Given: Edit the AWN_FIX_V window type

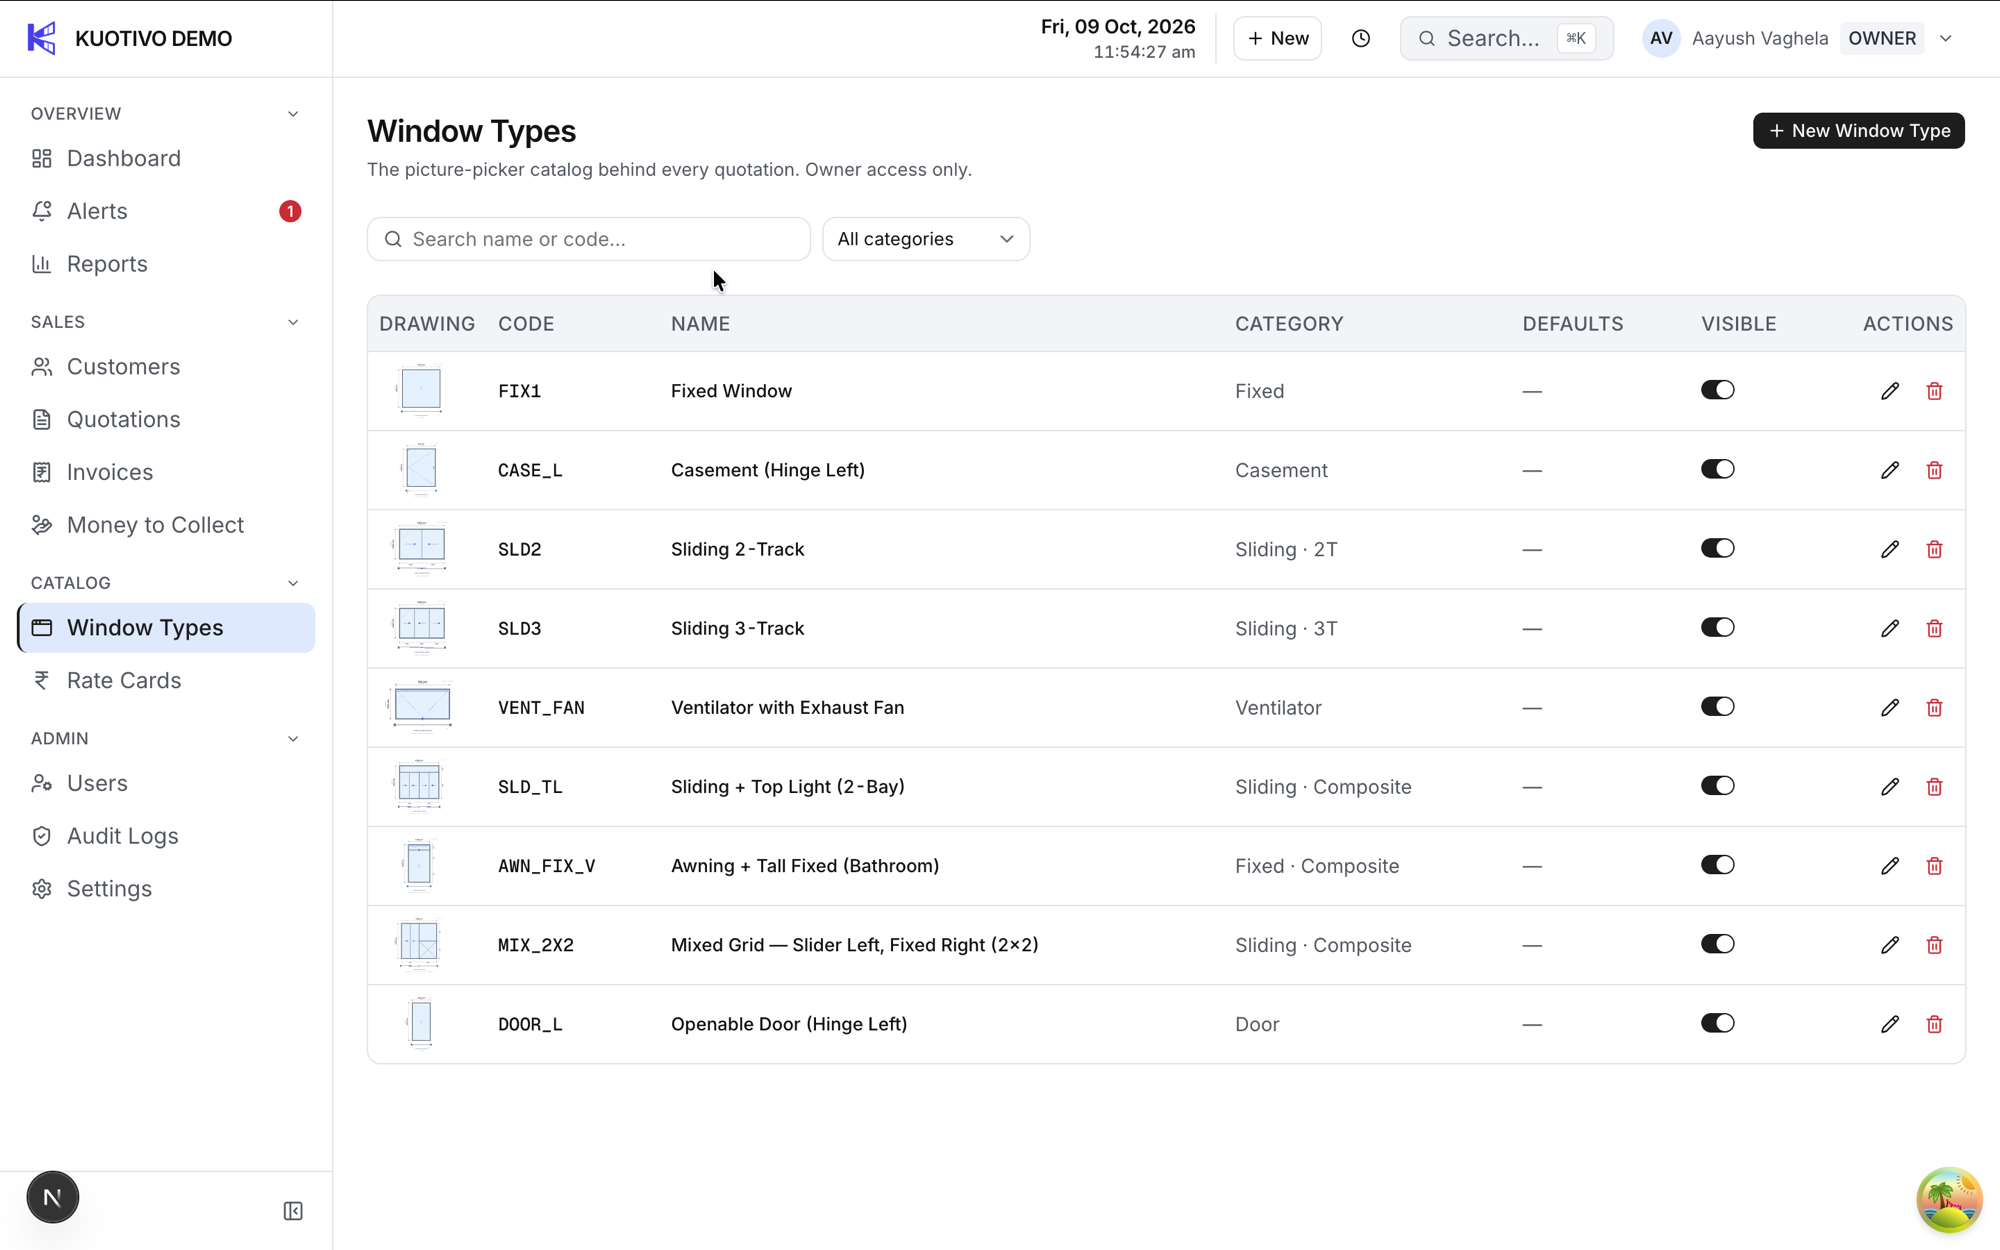Looking at the screenshot, I should pyautogui.click(x=1889, y=866).
